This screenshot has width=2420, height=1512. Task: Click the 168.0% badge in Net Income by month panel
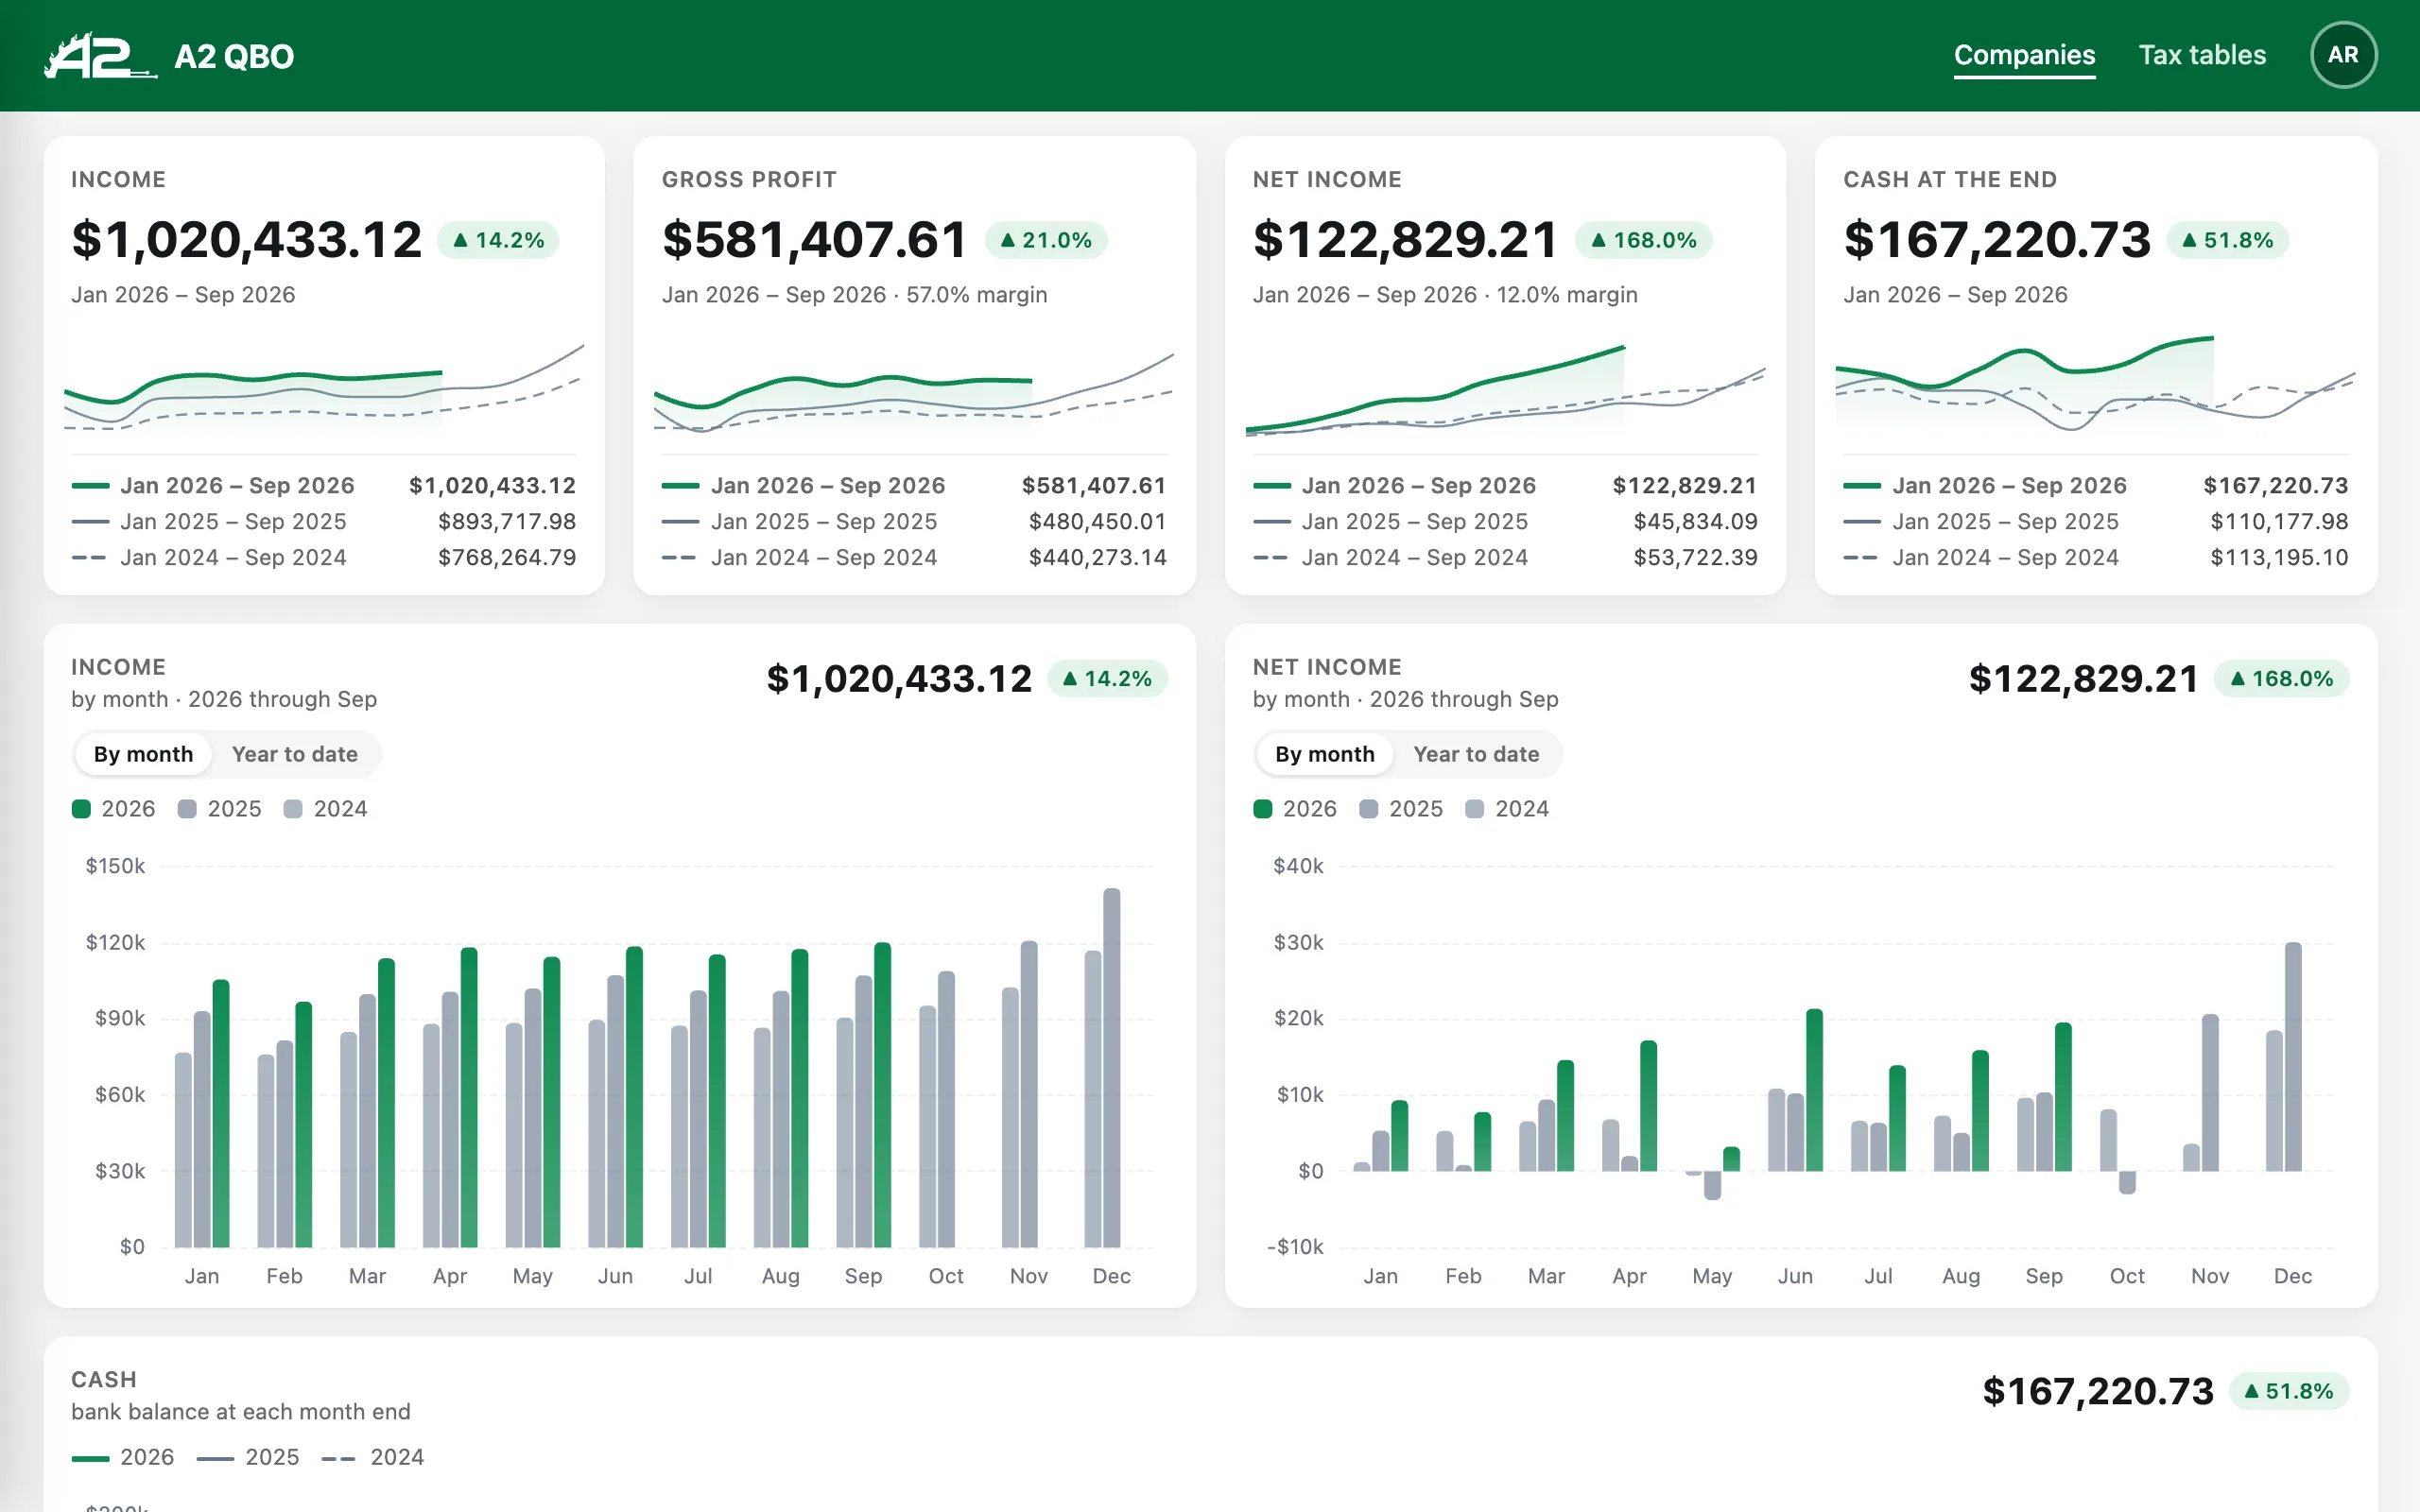click(x=2282, y=679)
